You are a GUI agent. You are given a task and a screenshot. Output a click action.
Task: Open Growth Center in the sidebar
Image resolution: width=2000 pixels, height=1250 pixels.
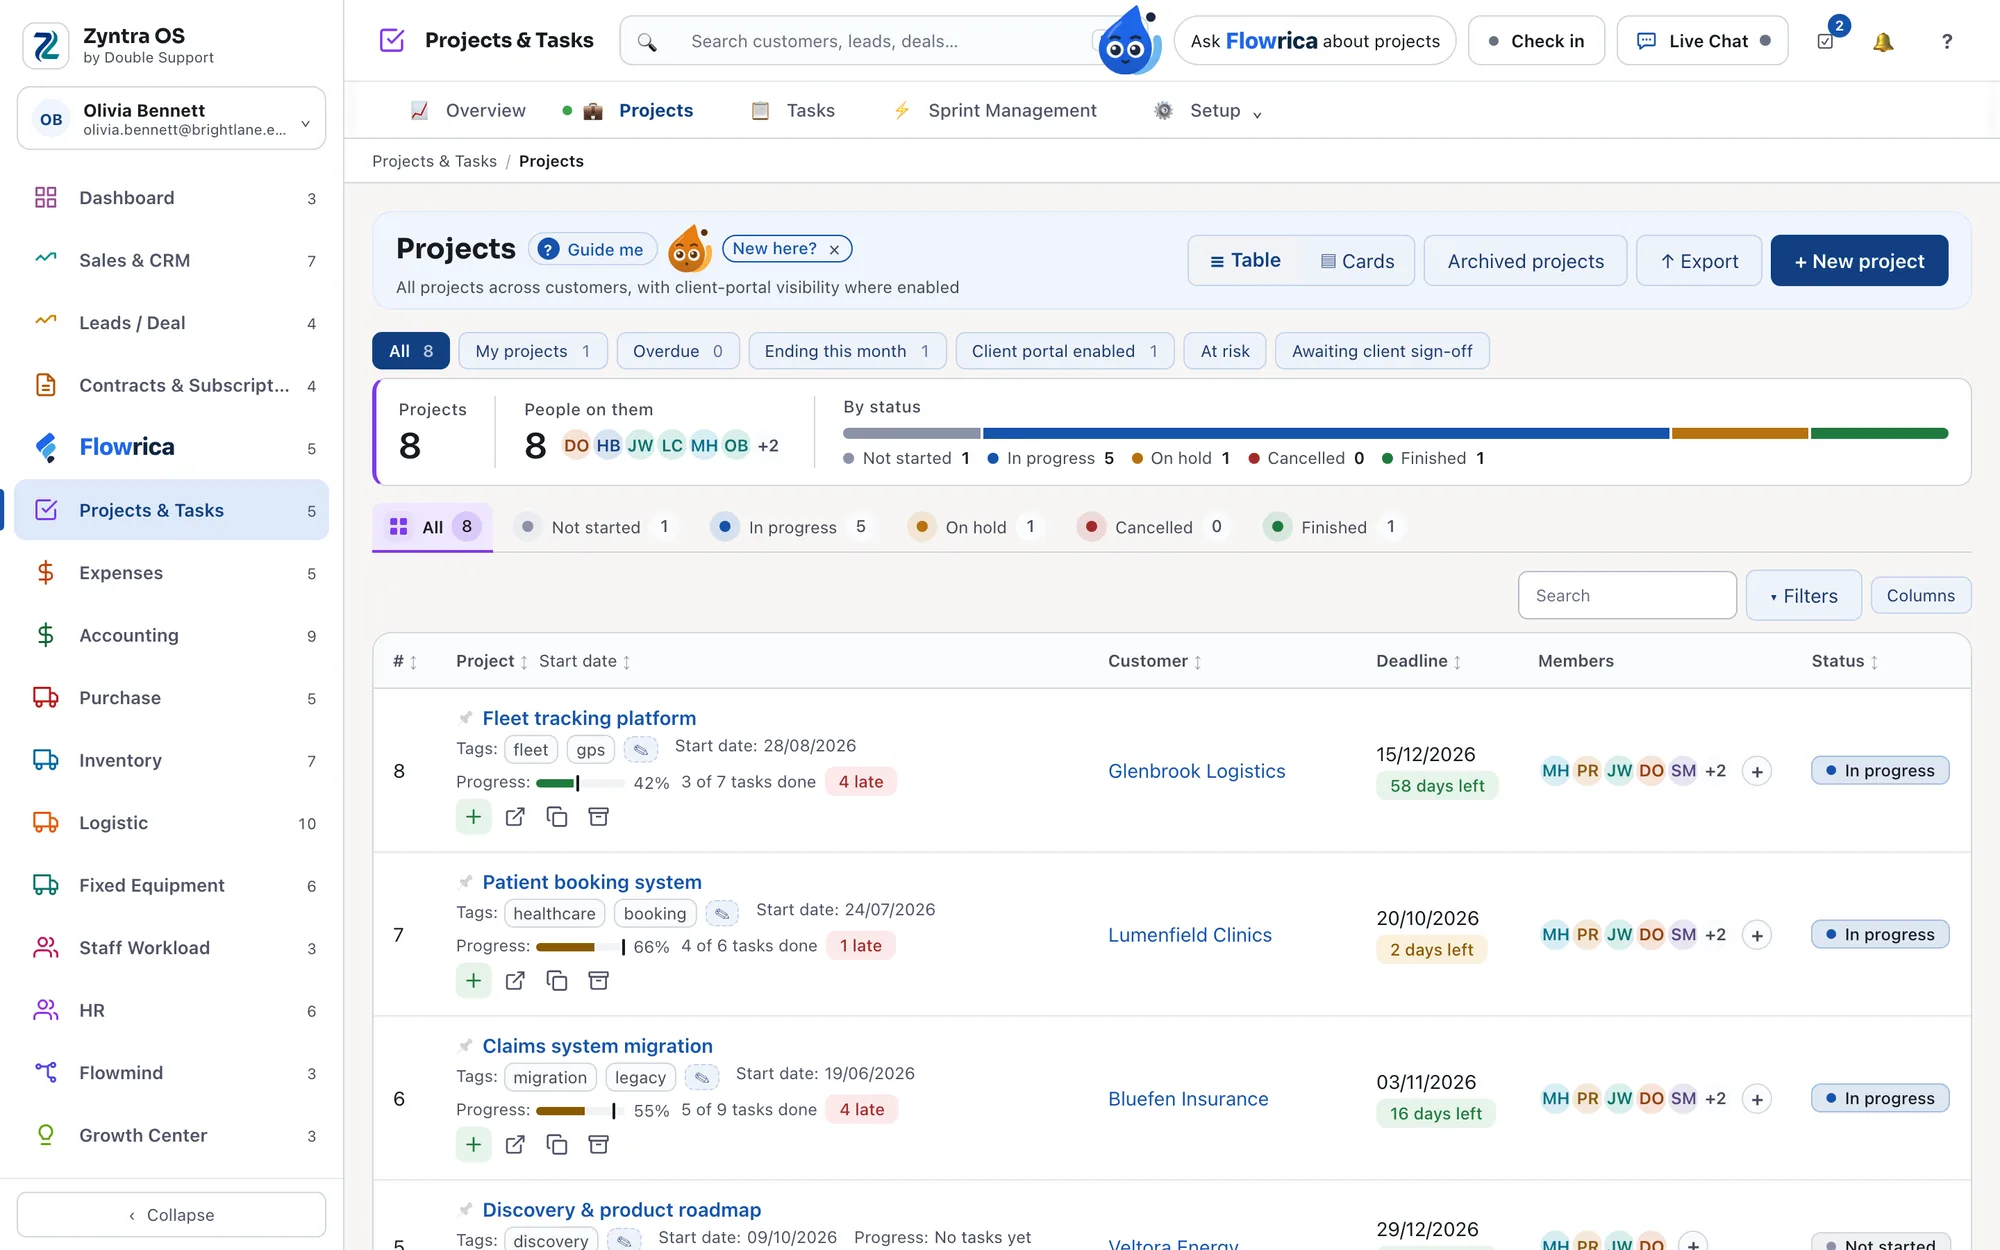pyautogui.click(x=172, y=1136)
